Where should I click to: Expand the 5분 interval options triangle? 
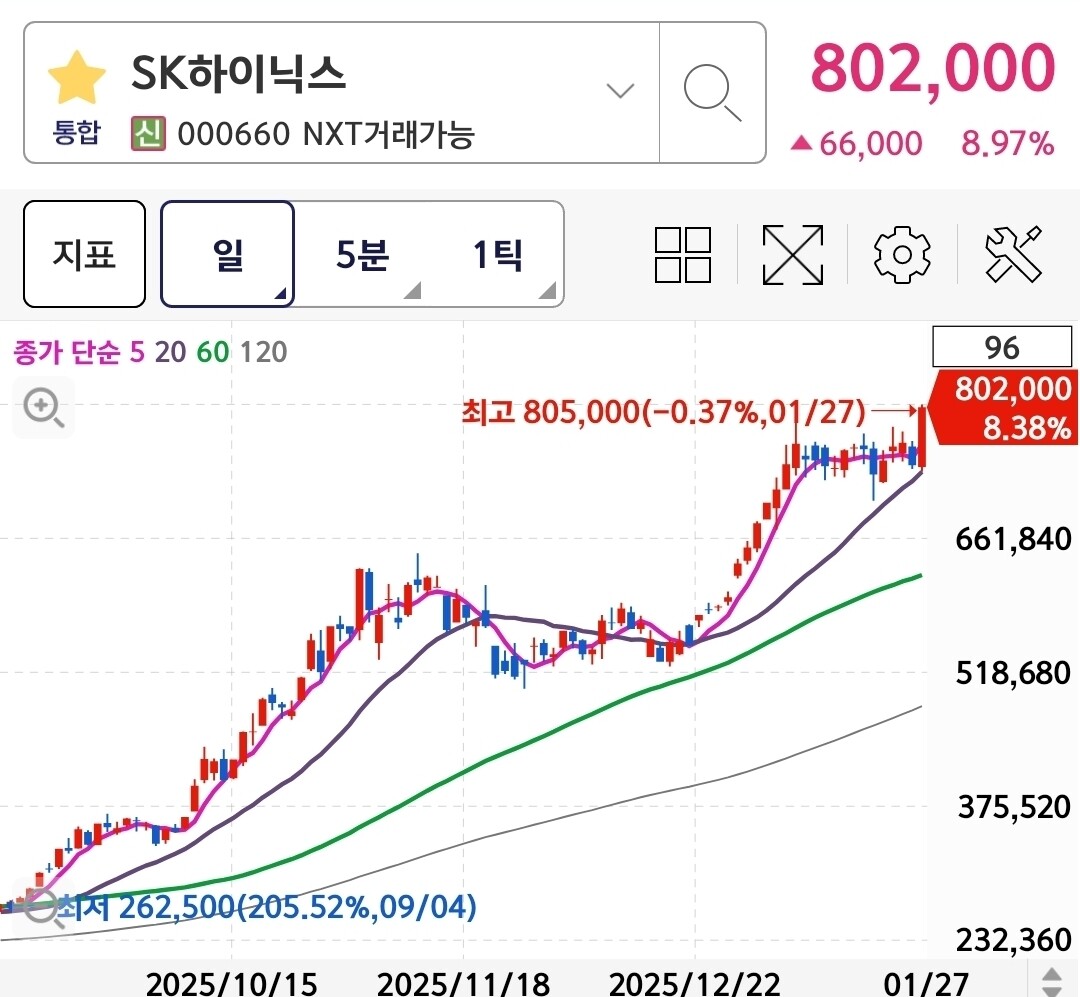click(x=412, y=291)
